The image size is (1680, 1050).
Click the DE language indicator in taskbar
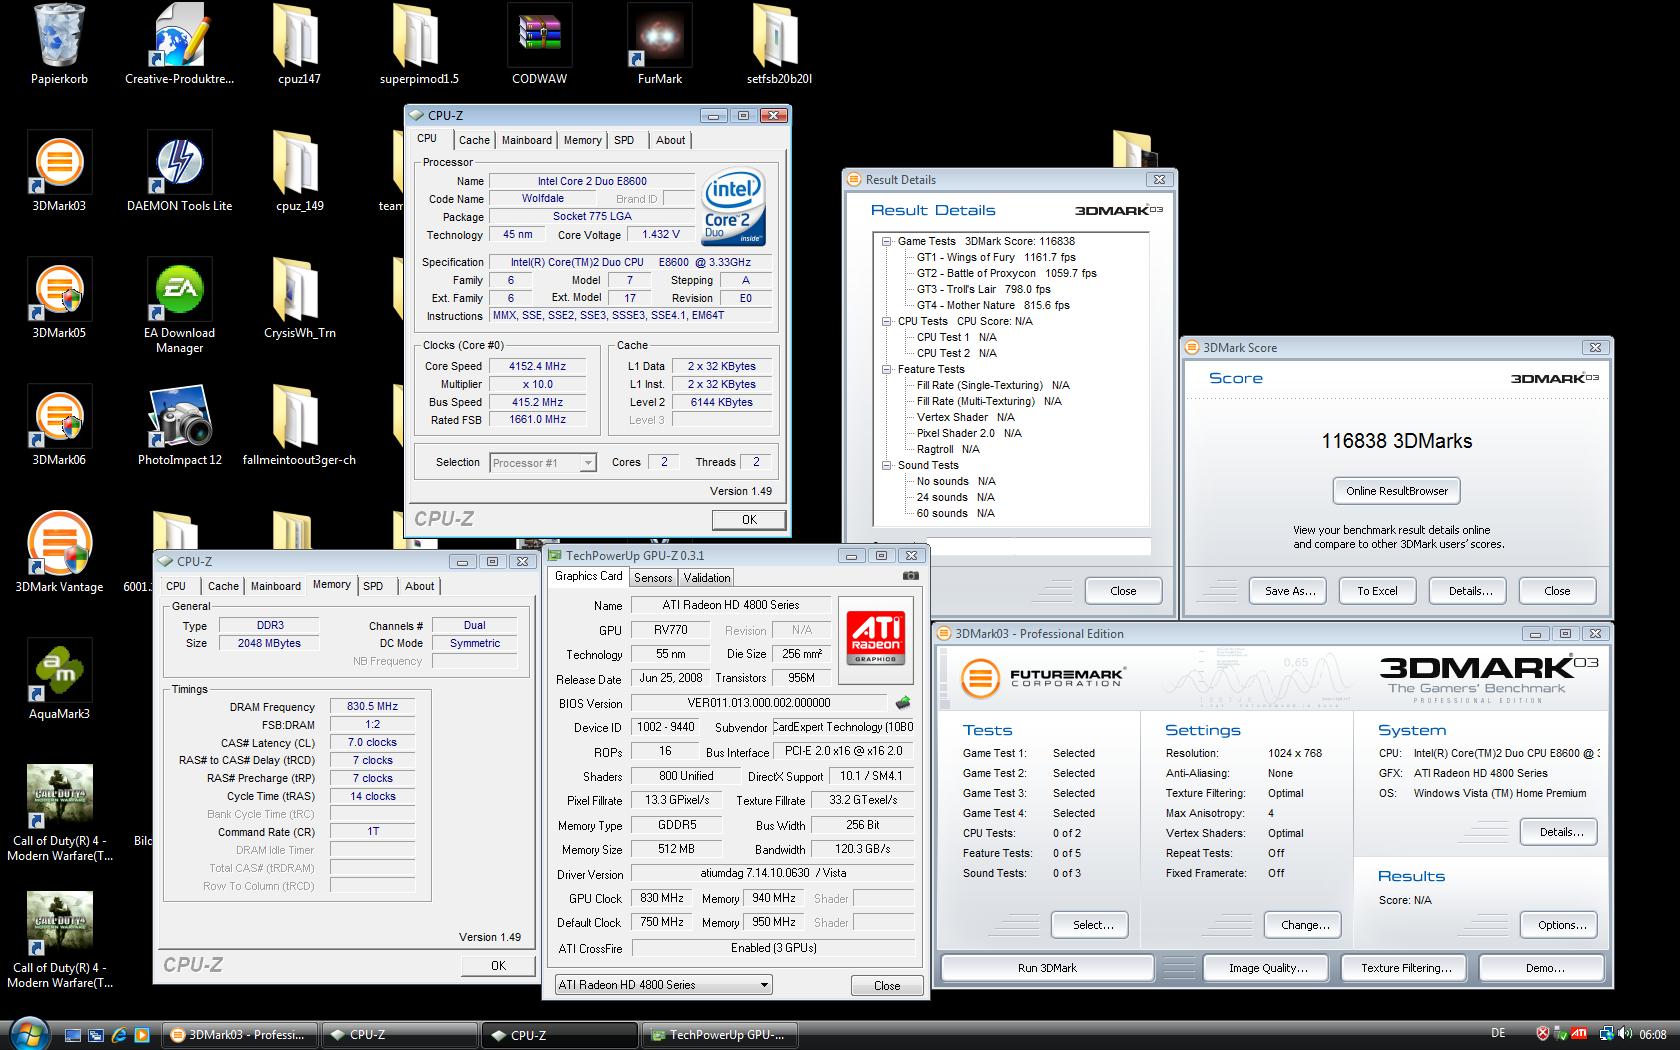1497,1033
